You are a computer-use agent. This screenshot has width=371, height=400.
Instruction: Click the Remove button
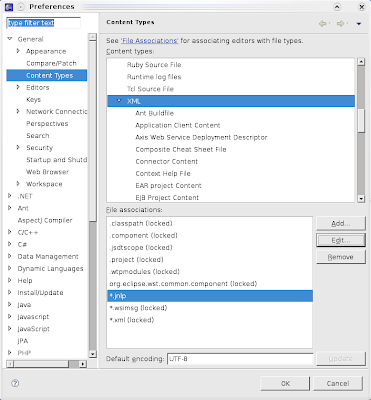tap(341, 257)
